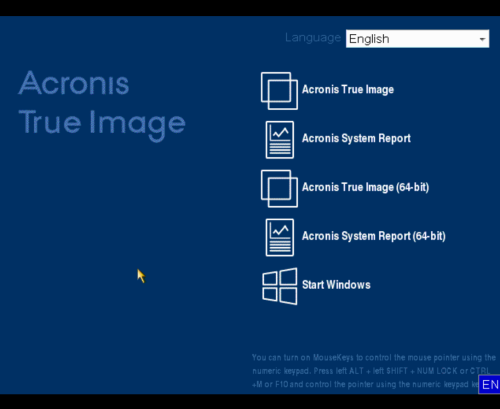The image size is (500, 409).
Task: Launch Acronis True Image (64-bit) label
Action: click(365, 187)
